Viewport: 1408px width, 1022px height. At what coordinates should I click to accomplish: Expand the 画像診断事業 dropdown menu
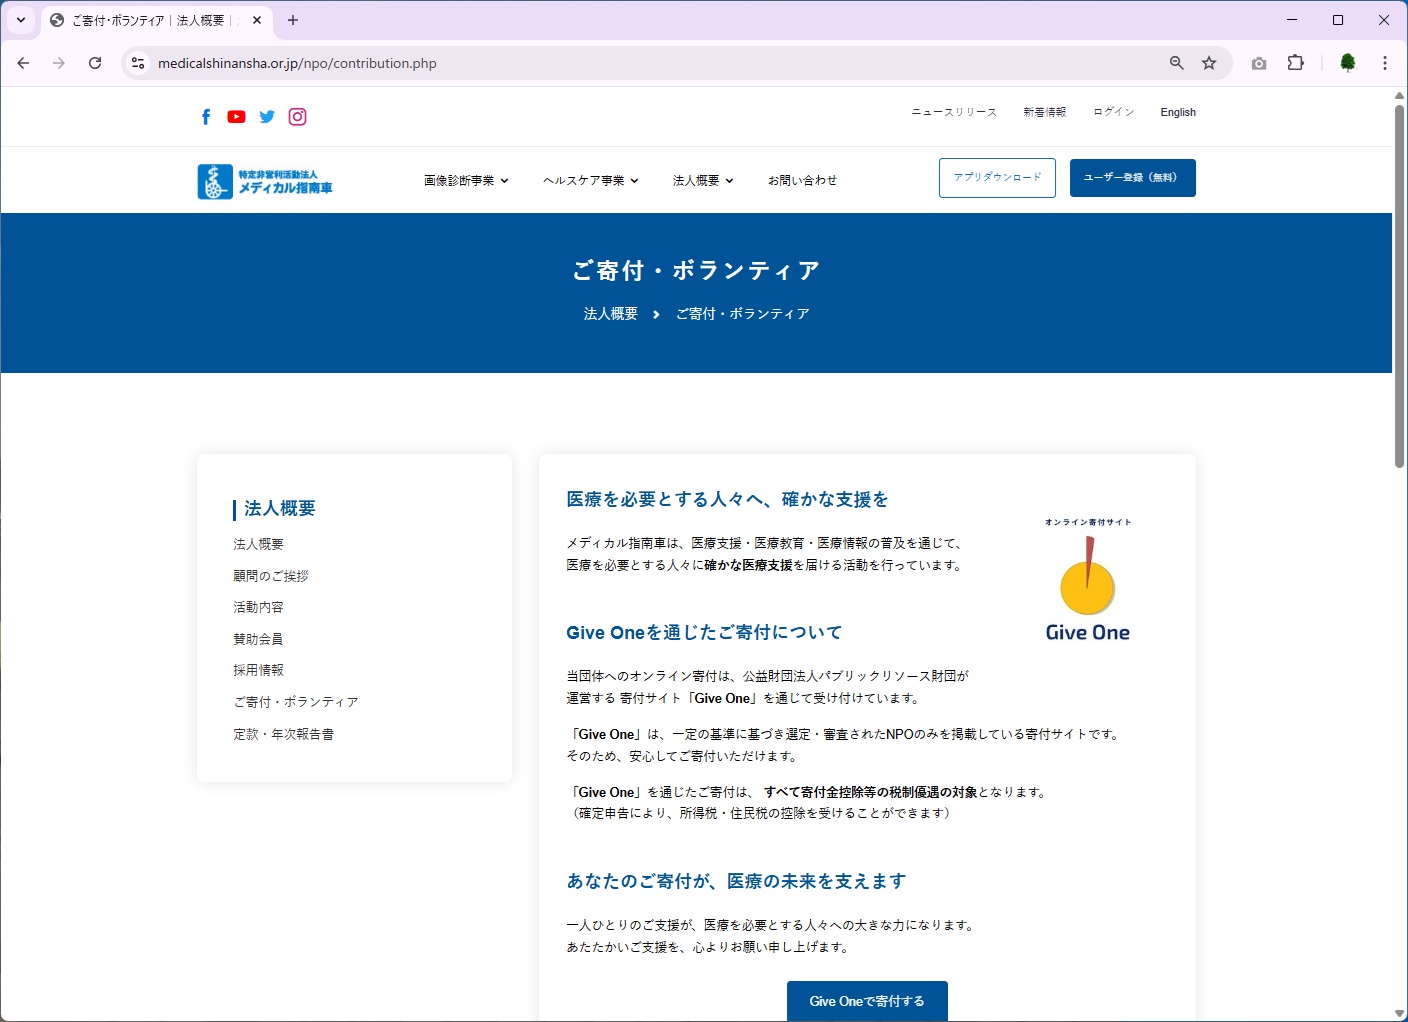click(466, 181)
